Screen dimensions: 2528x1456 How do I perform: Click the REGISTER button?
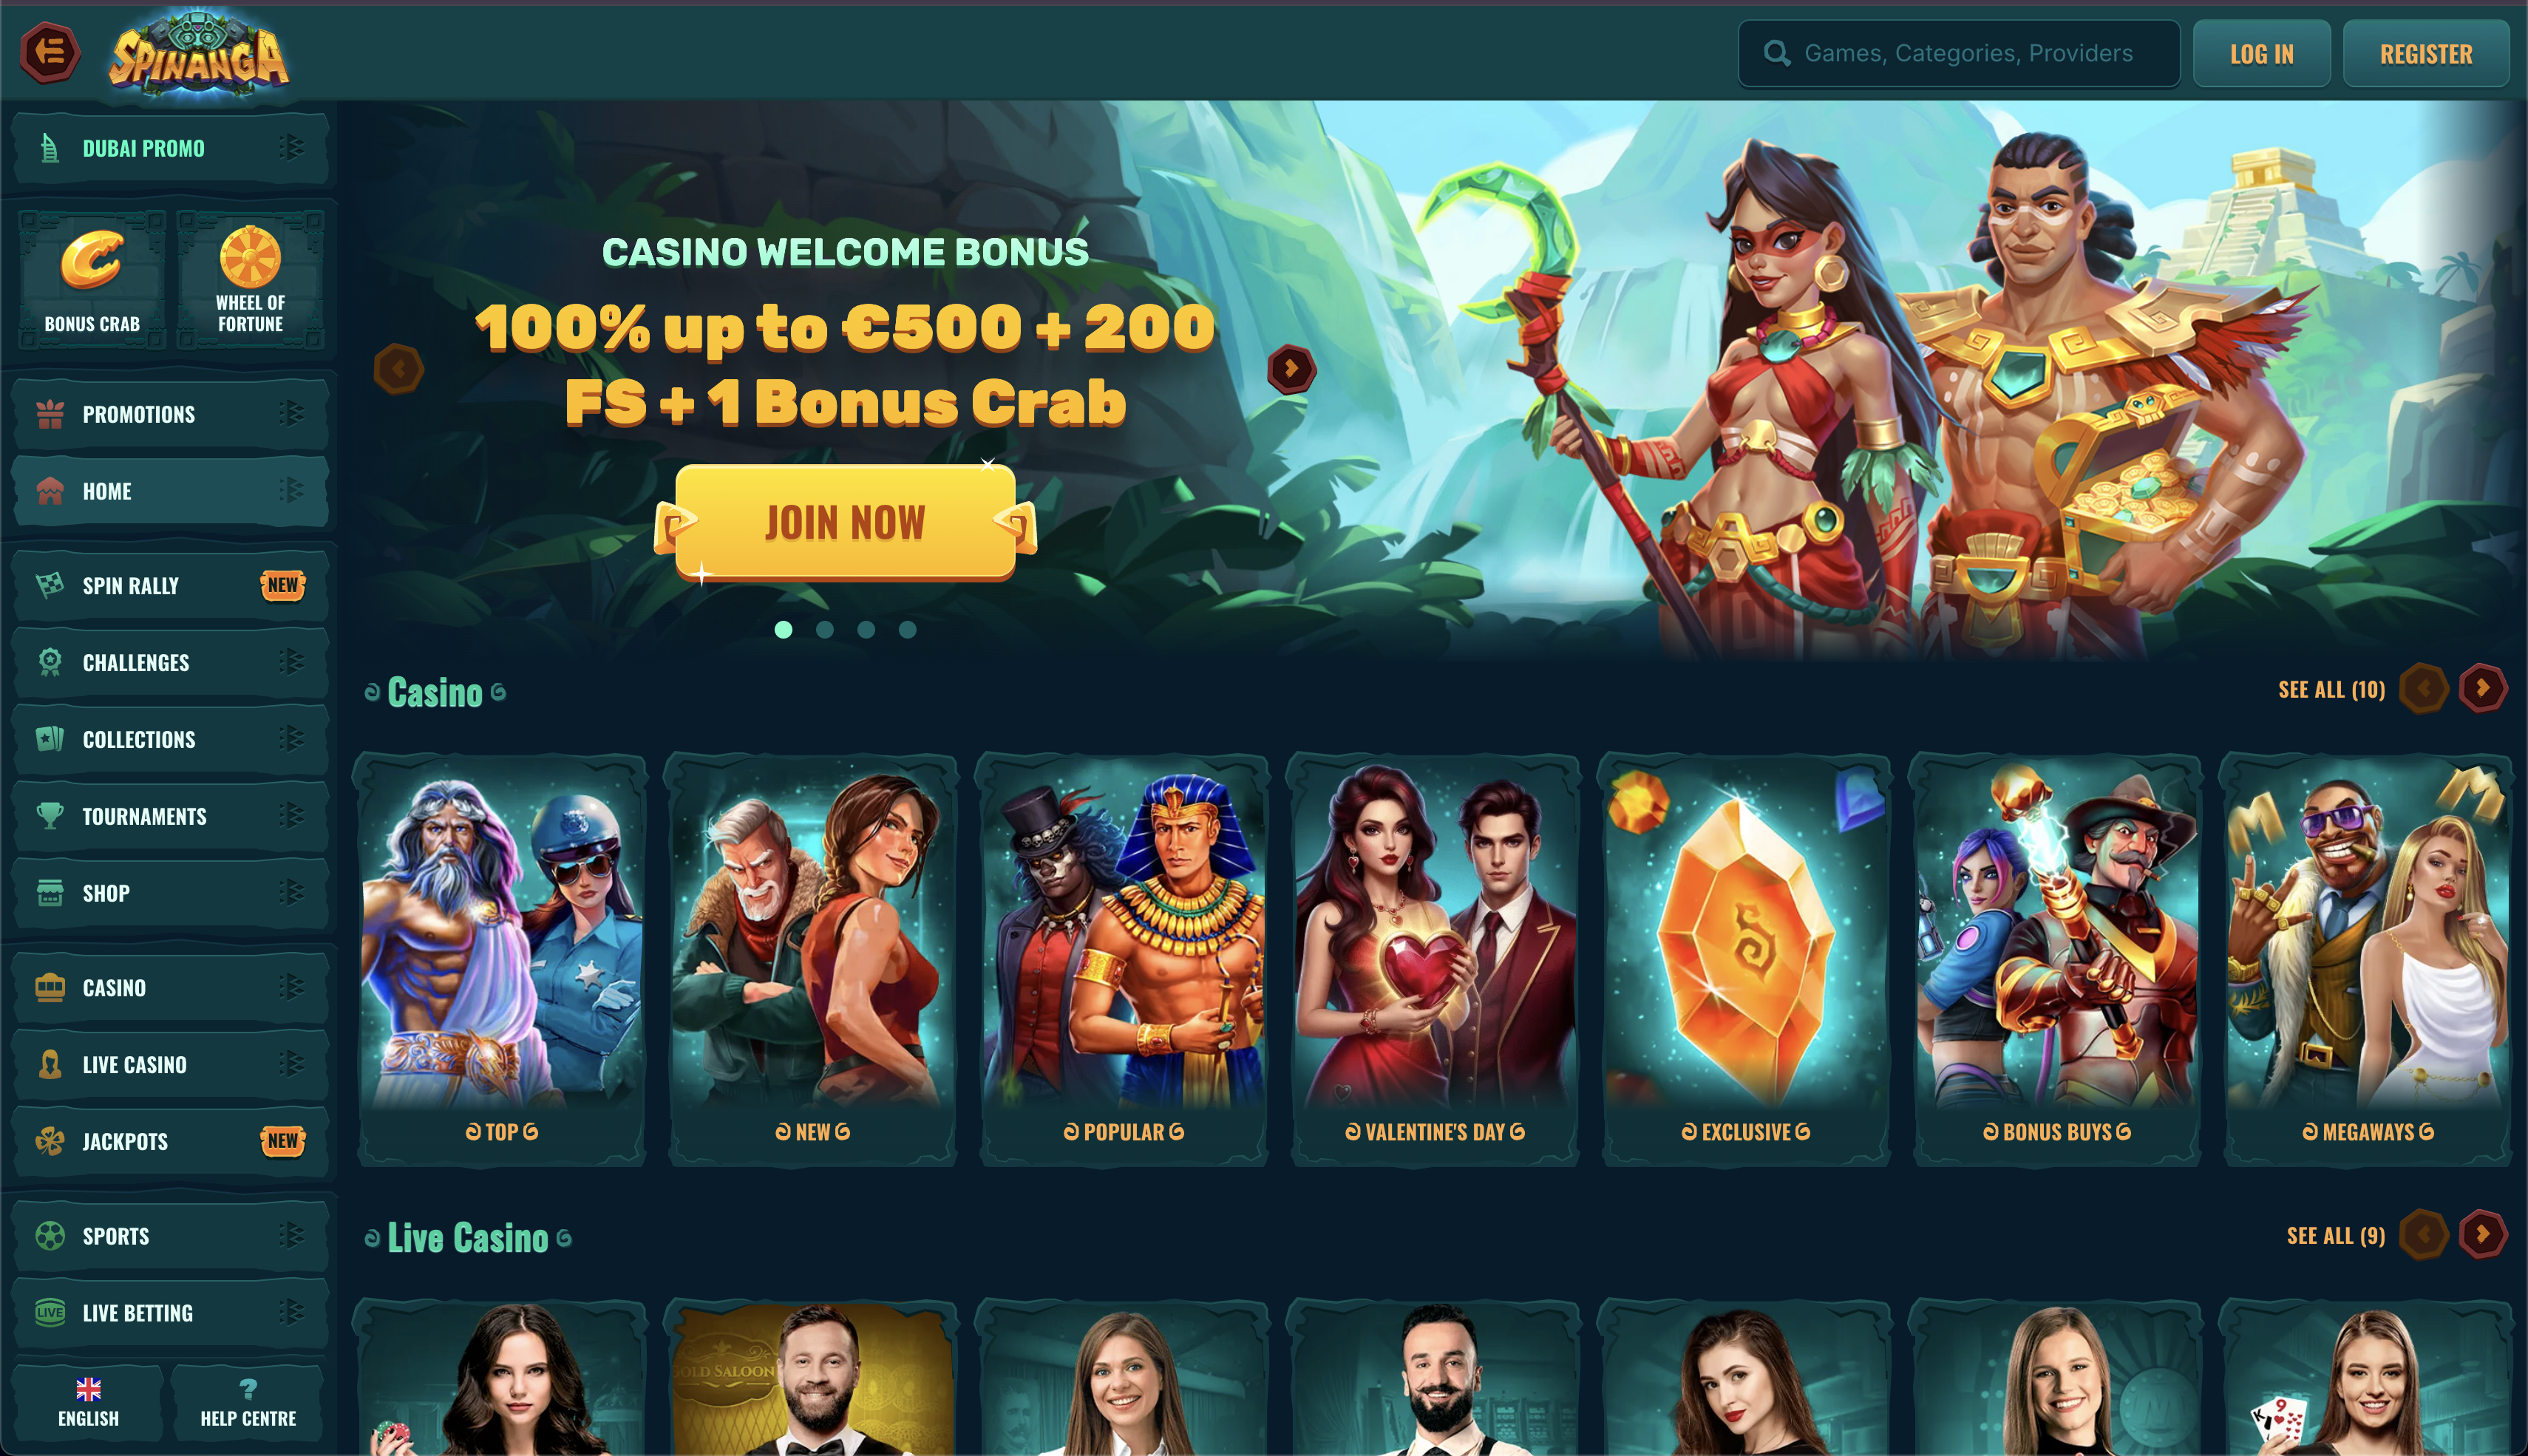(2426, 54)
